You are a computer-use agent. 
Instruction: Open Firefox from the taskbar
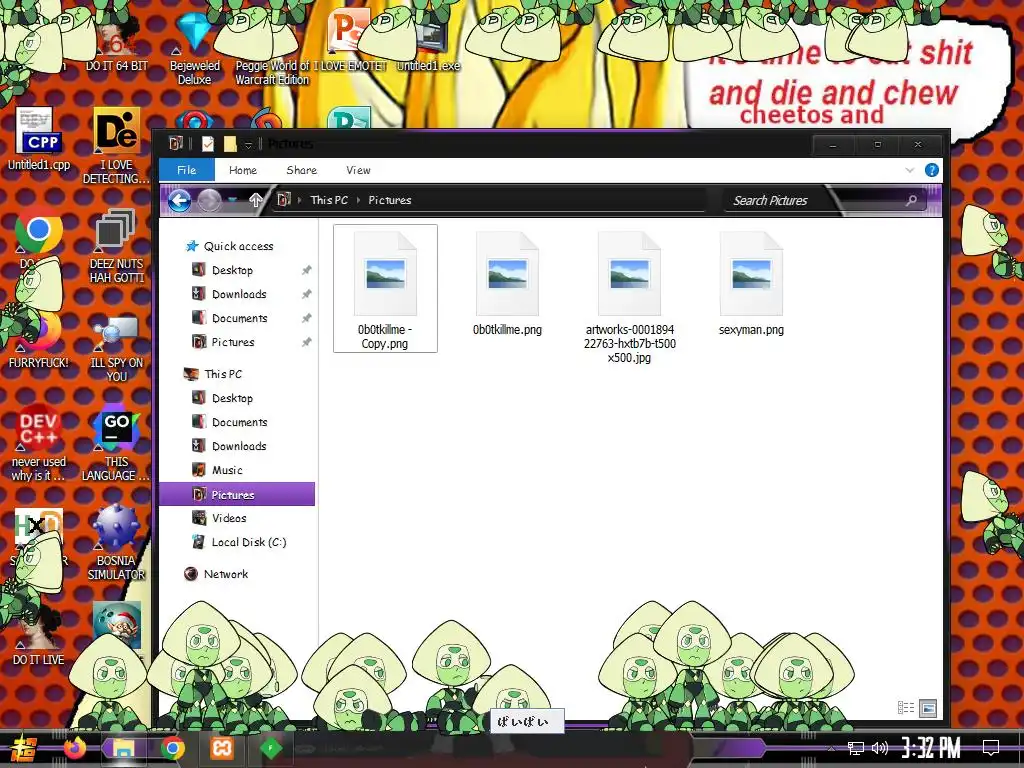pyautogui.click(x=74, y=748)
